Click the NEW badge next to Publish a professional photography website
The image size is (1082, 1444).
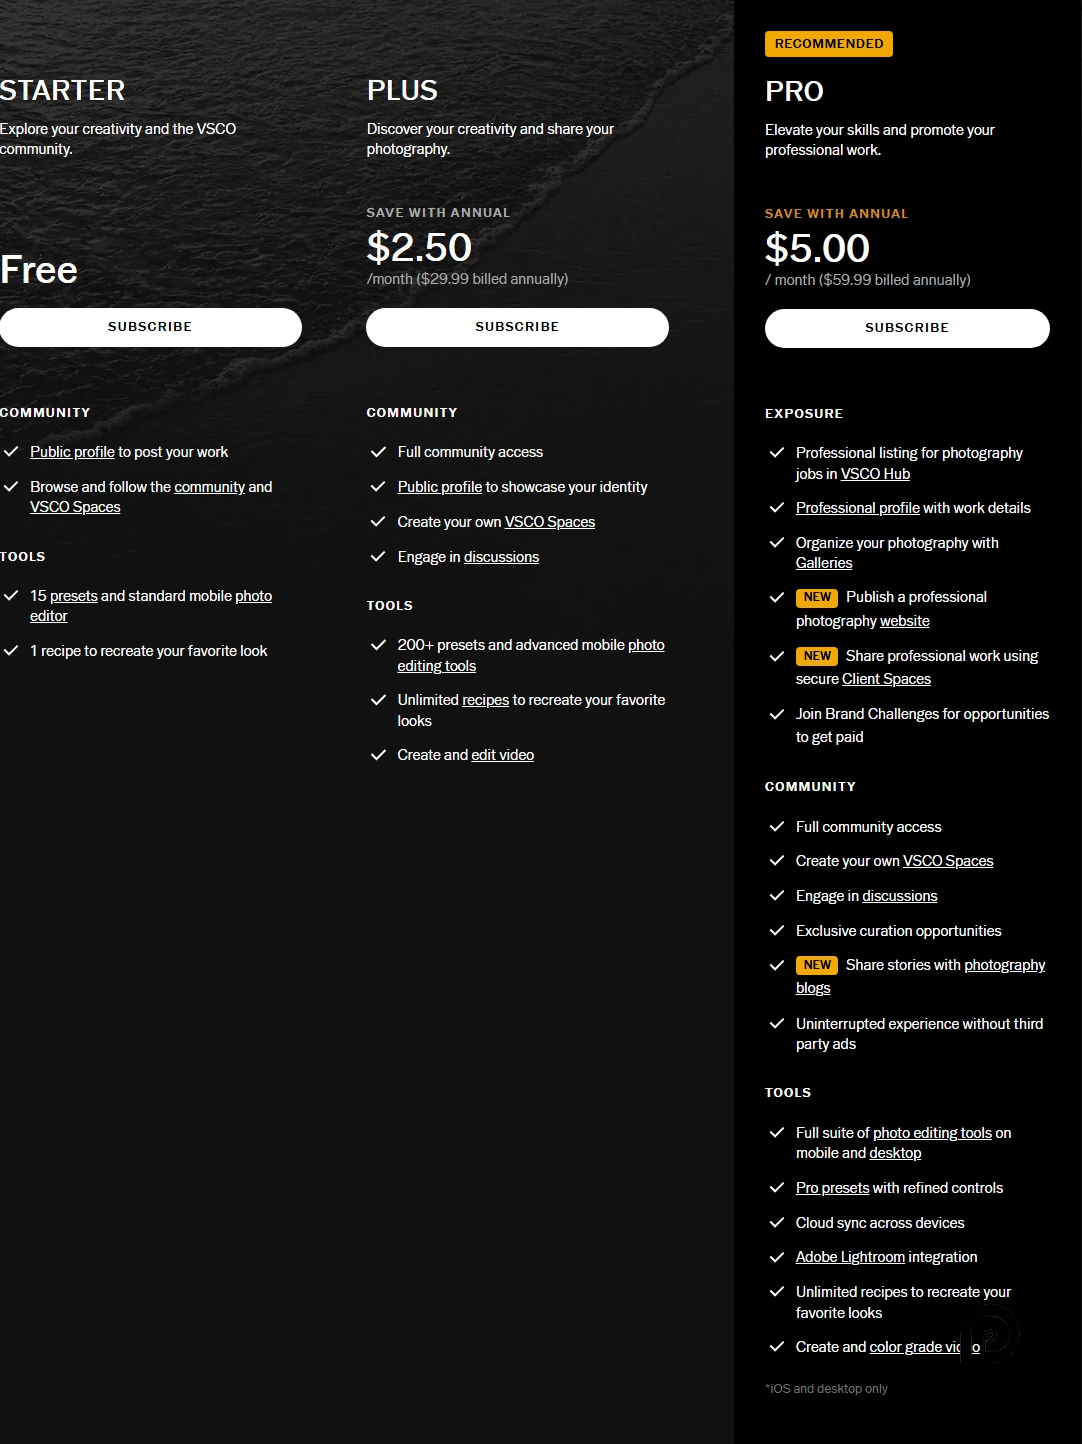point(817,597)
